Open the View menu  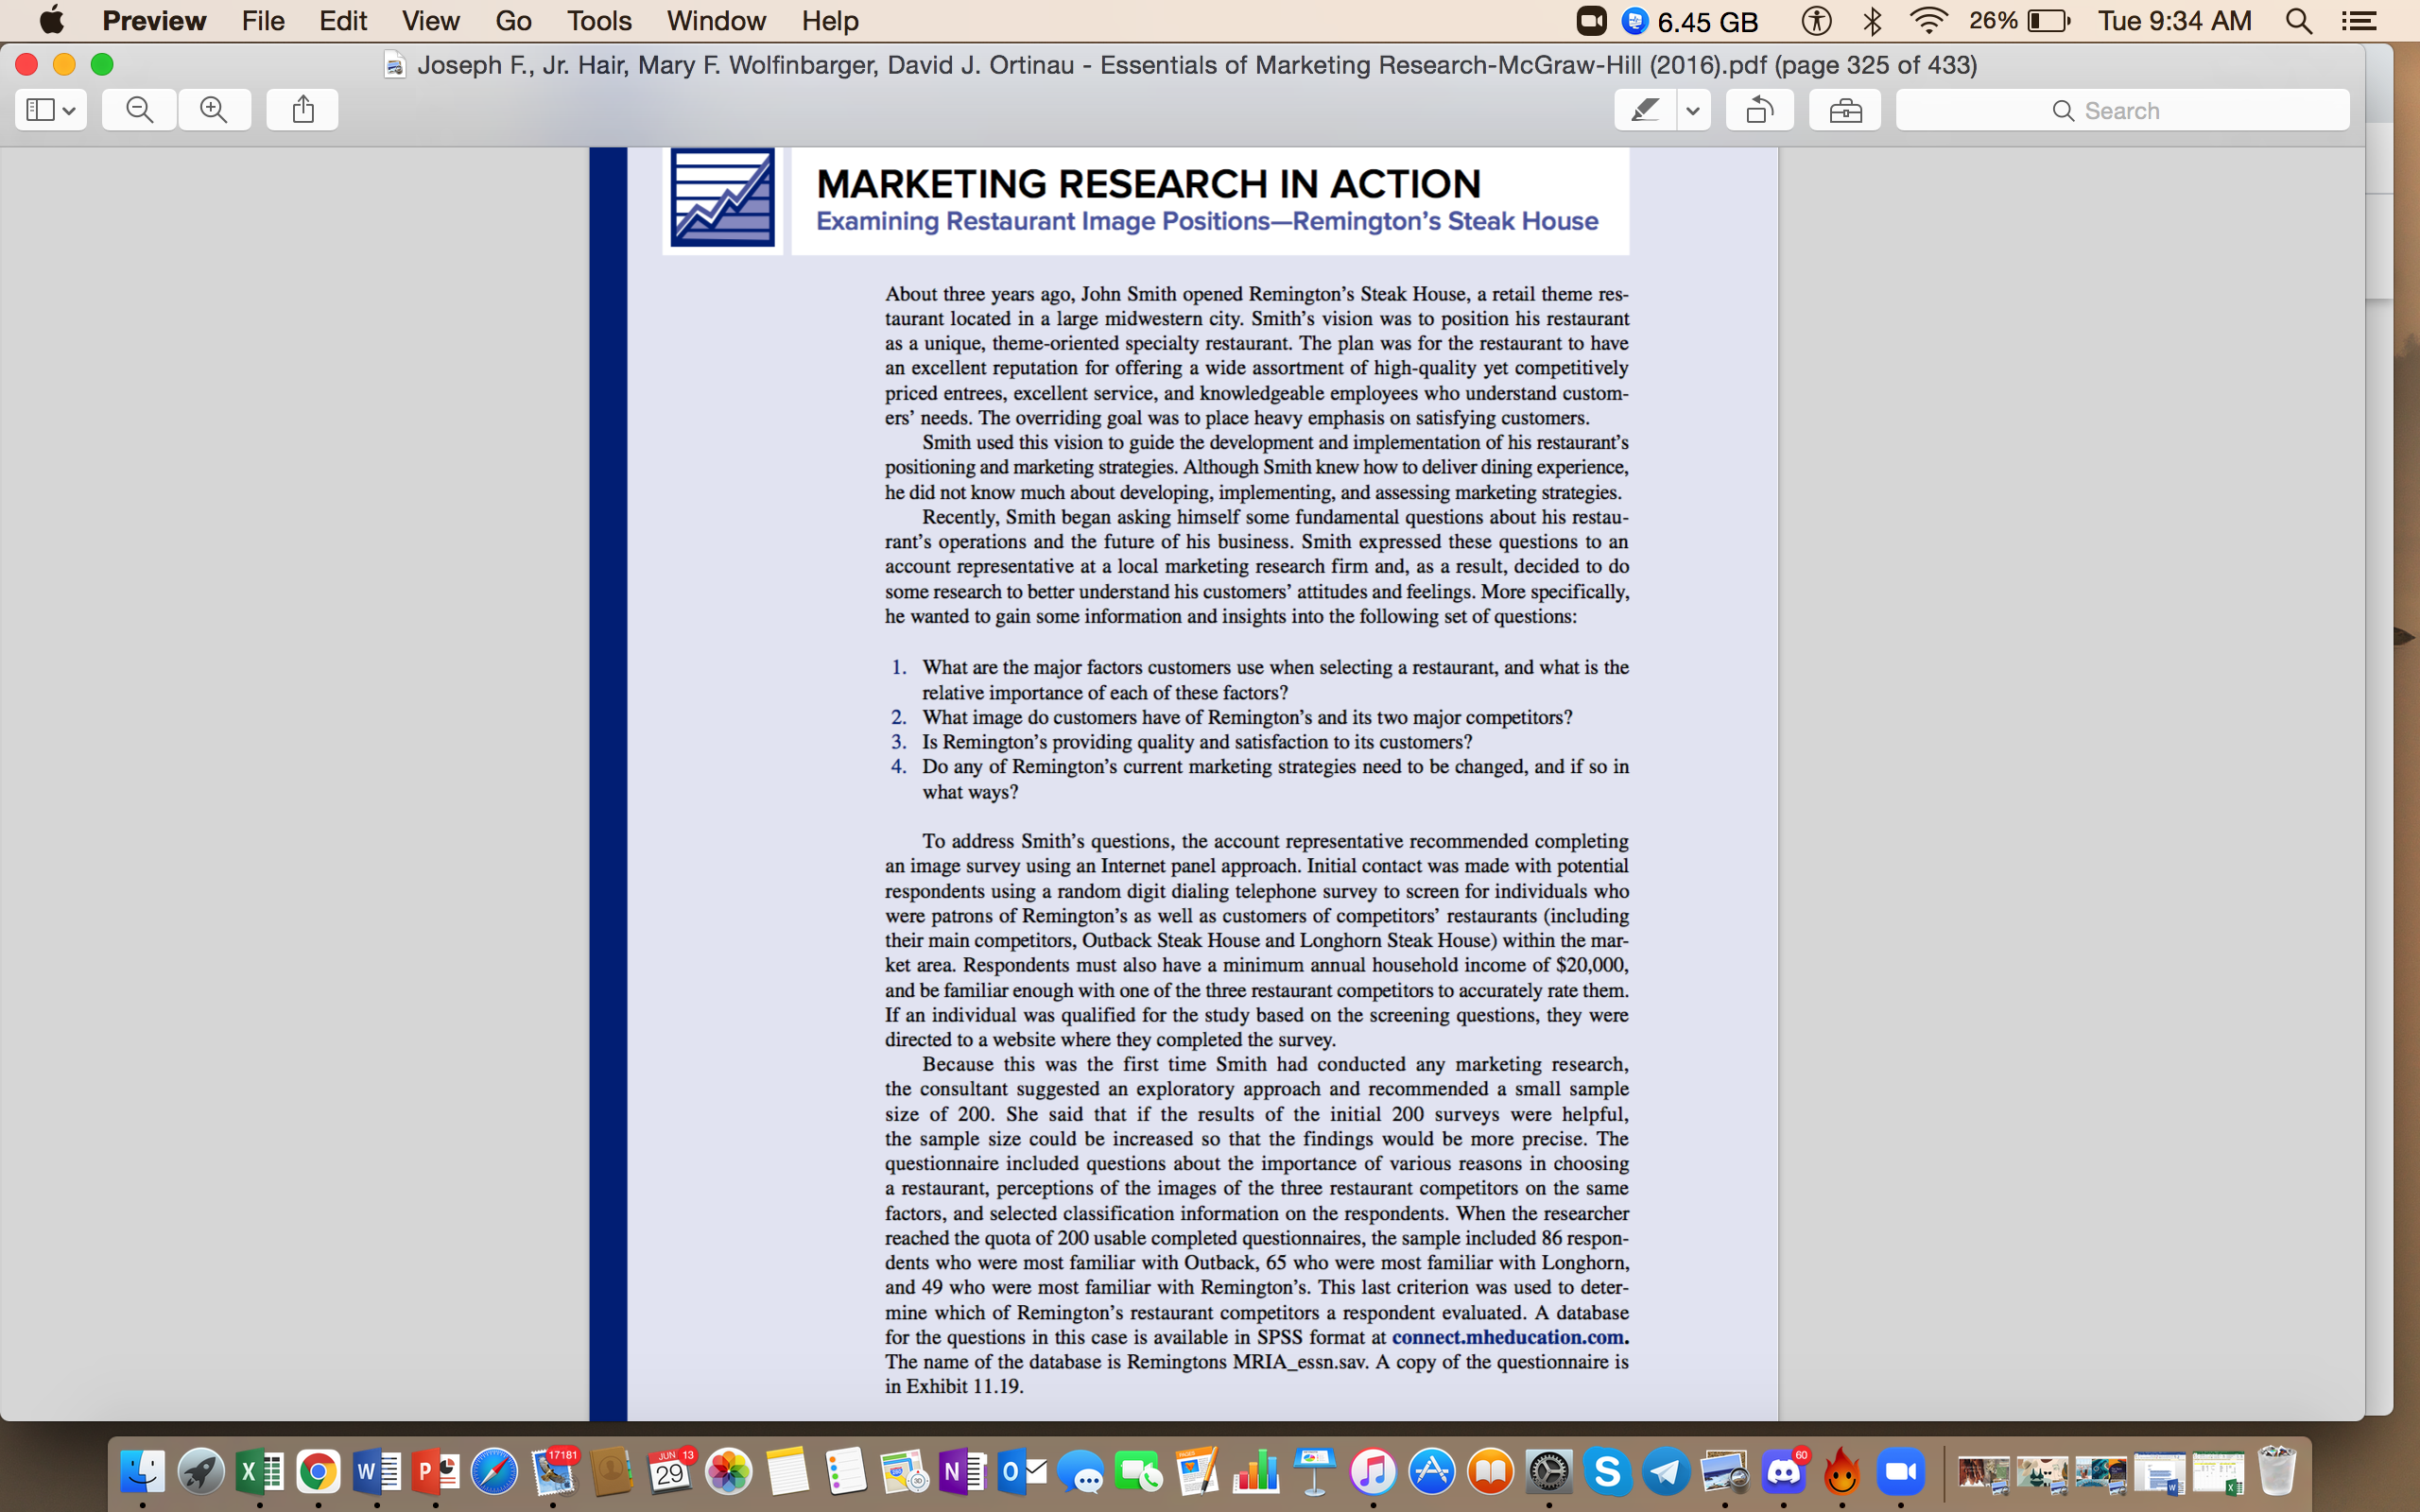pyautogui.click(x=431, y=20)
